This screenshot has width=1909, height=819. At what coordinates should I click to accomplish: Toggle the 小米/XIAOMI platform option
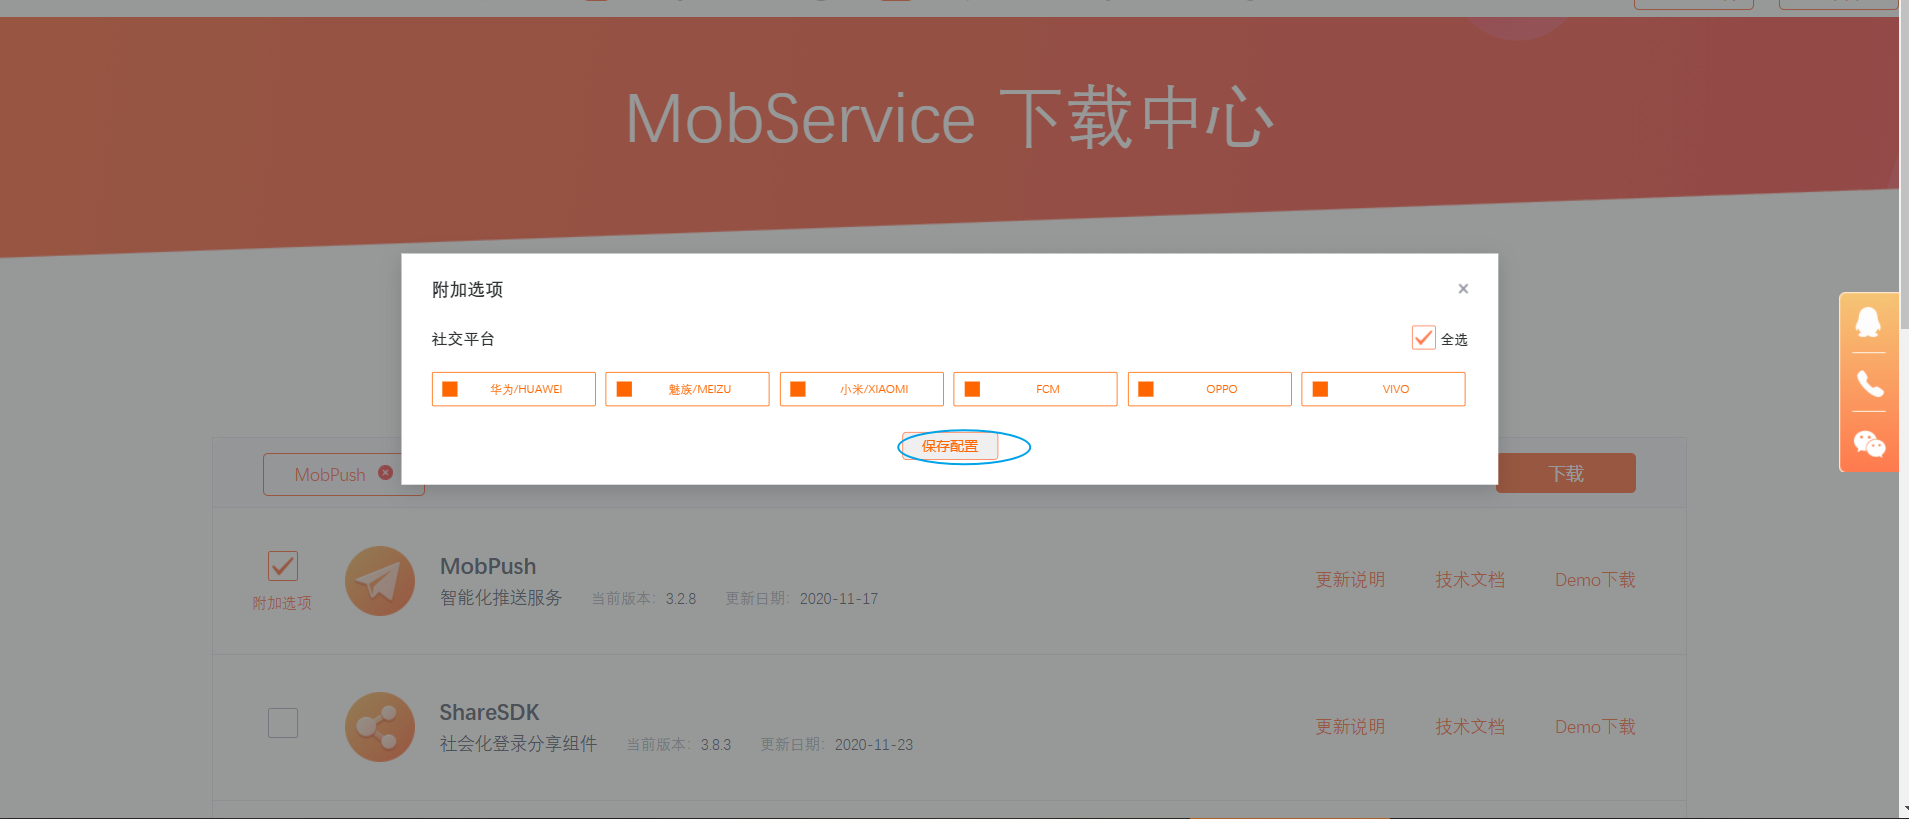click(861, 389)
